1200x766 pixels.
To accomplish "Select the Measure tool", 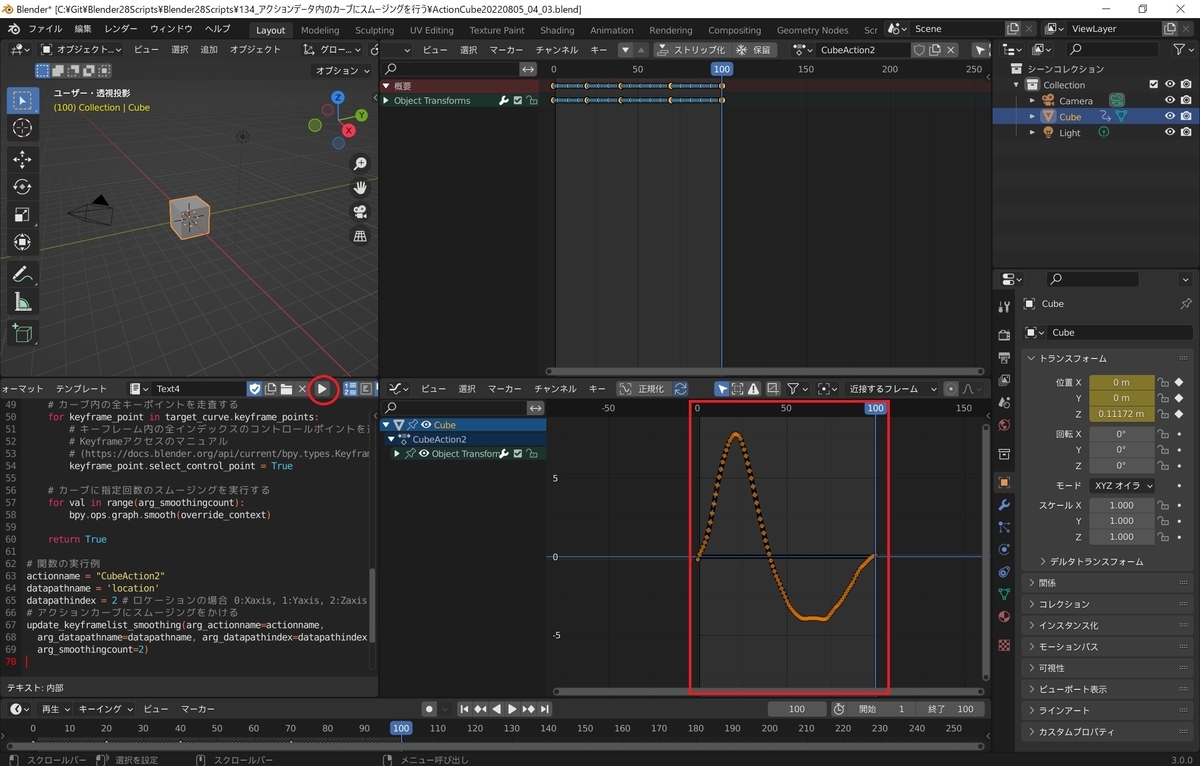I will (x=22, y=302).
